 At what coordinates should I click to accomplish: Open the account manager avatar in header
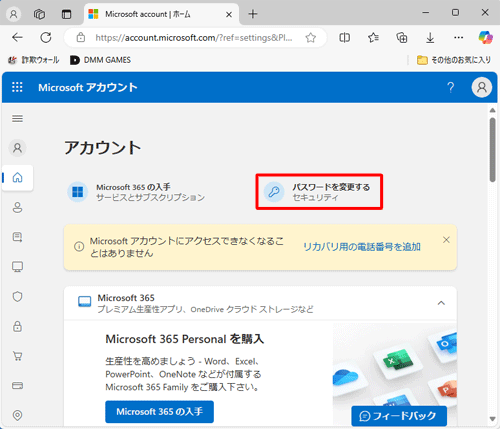coord(482,87)
